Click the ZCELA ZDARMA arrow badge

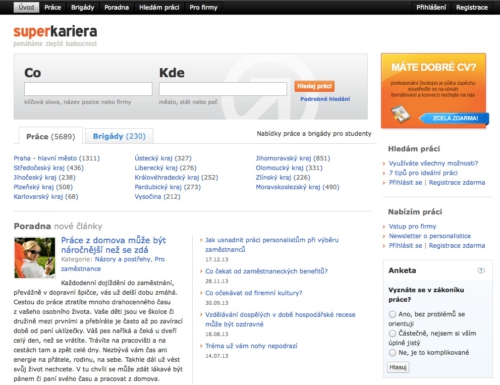point(454,118)
